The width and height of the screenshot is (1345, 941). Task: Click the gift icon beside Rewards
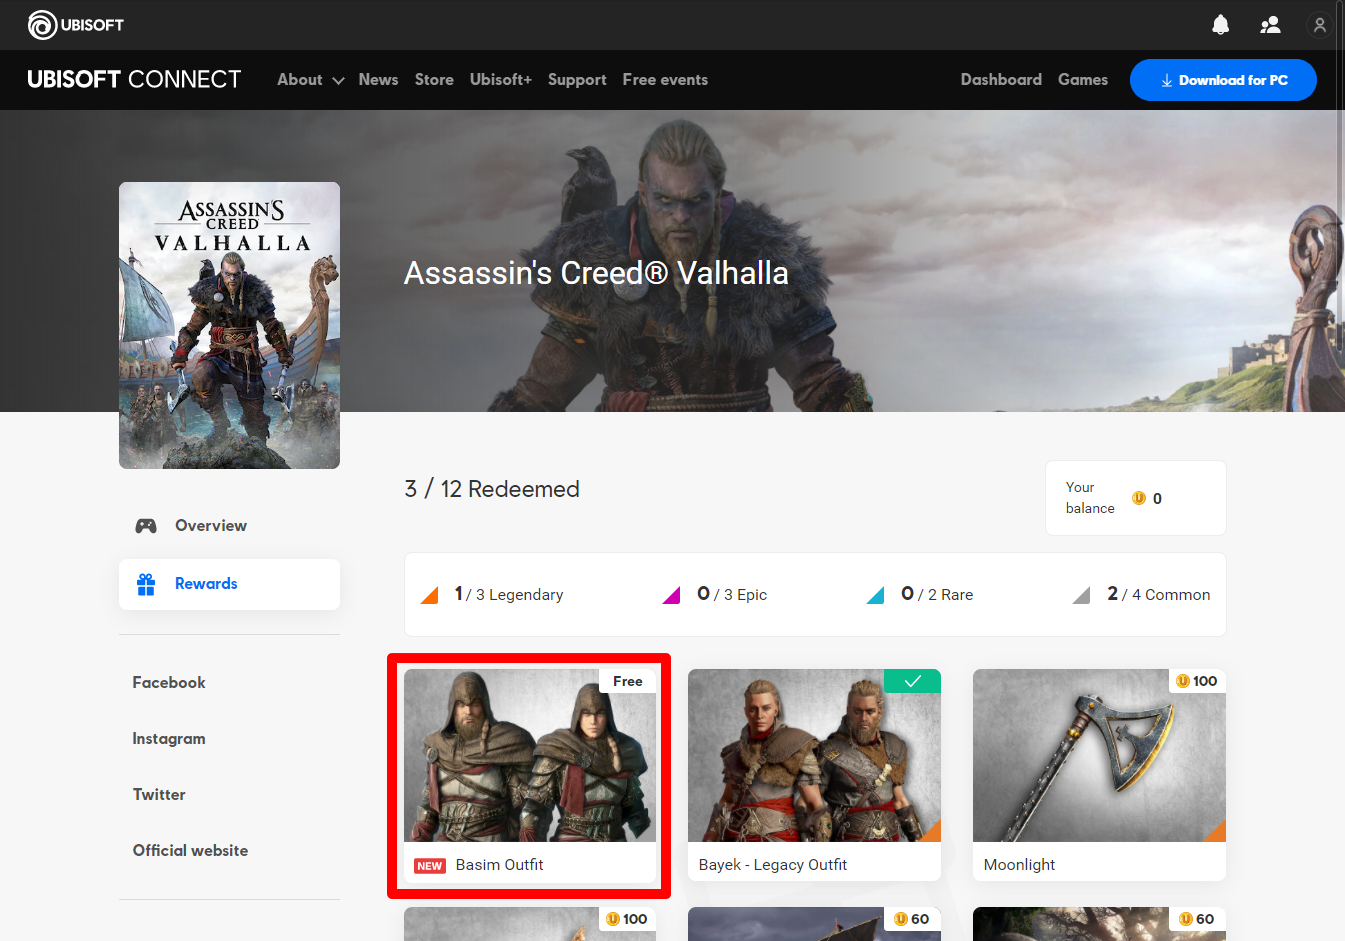(146, 584)
